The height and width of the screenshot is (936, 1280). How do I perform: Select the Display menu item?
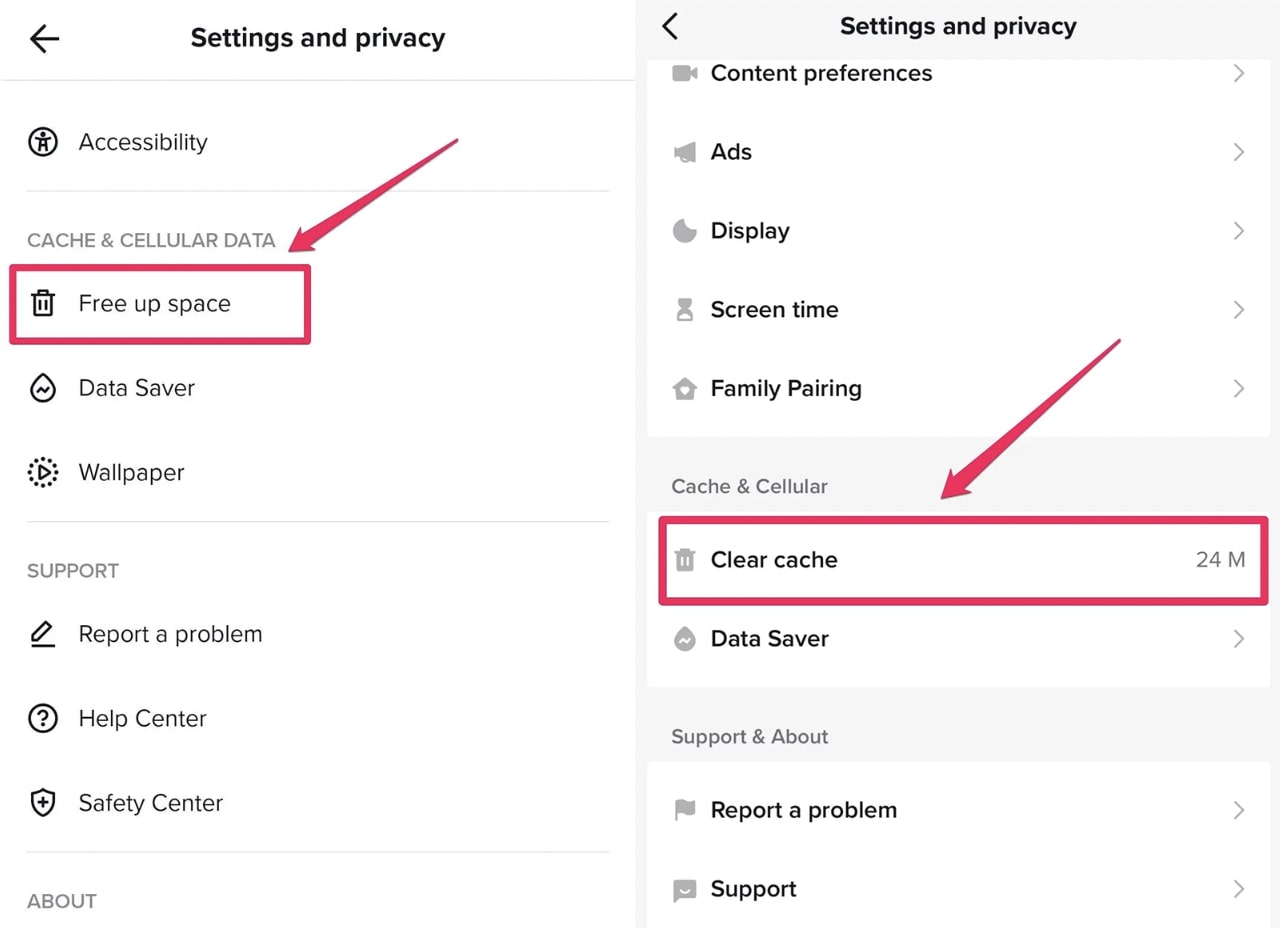(750, 231)
